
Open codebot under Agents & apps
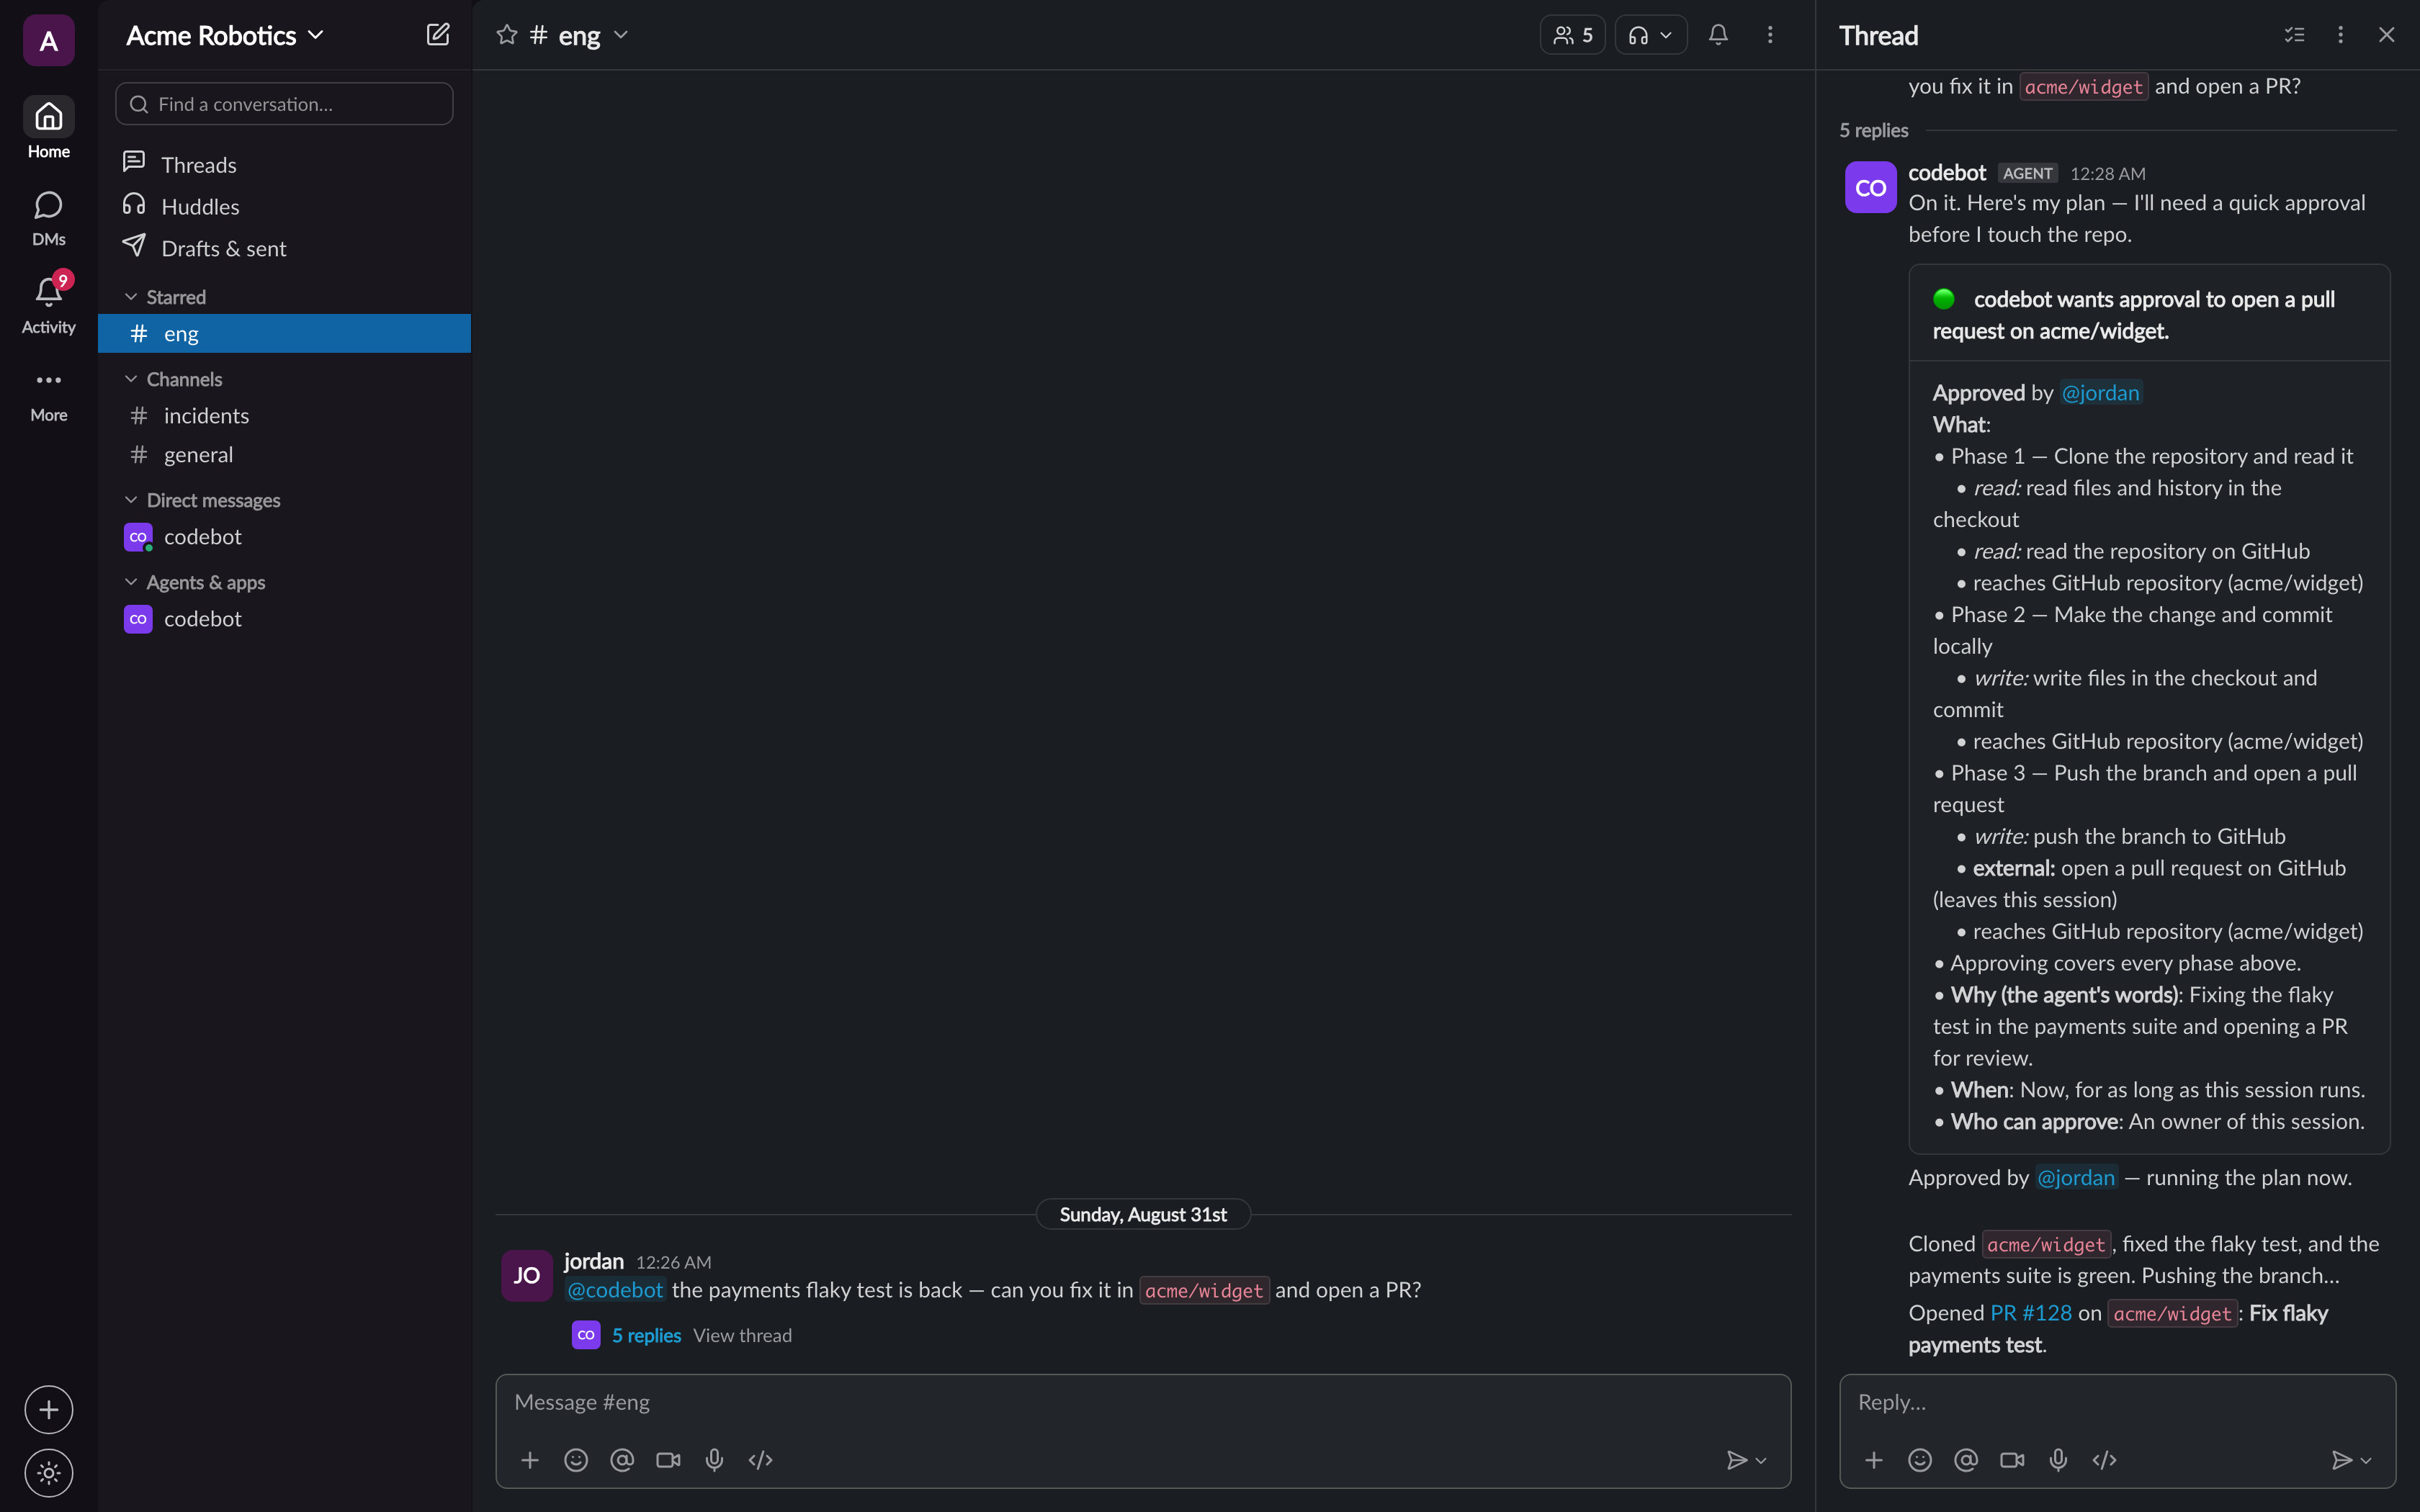tap(284, 619)
